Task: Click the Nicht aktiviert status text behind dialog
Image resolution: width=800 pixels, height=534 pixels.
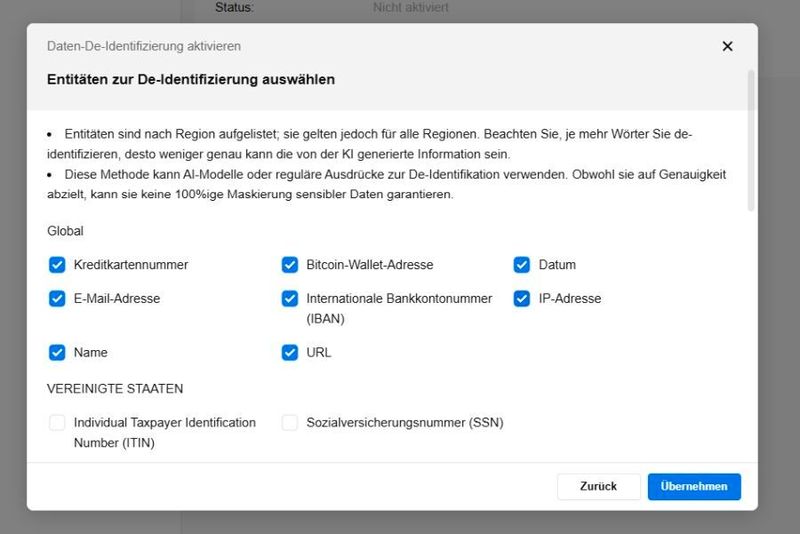Action: pyautogui.click(x=411, y=7)
